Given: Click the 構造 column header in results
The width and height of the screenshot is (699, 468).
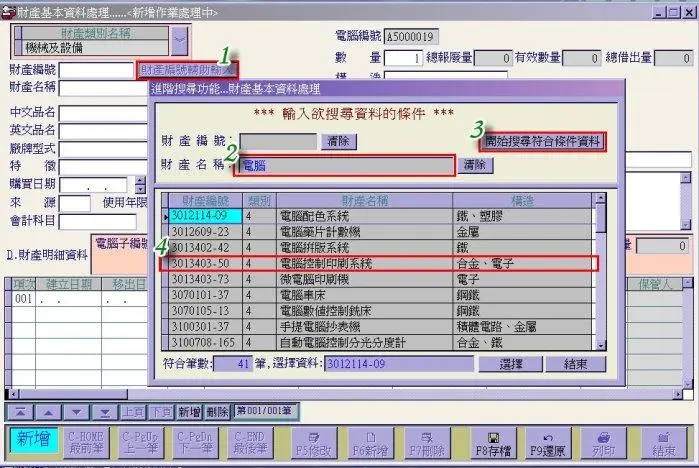Looking at the screenshot, I should [x=522, y=201].
